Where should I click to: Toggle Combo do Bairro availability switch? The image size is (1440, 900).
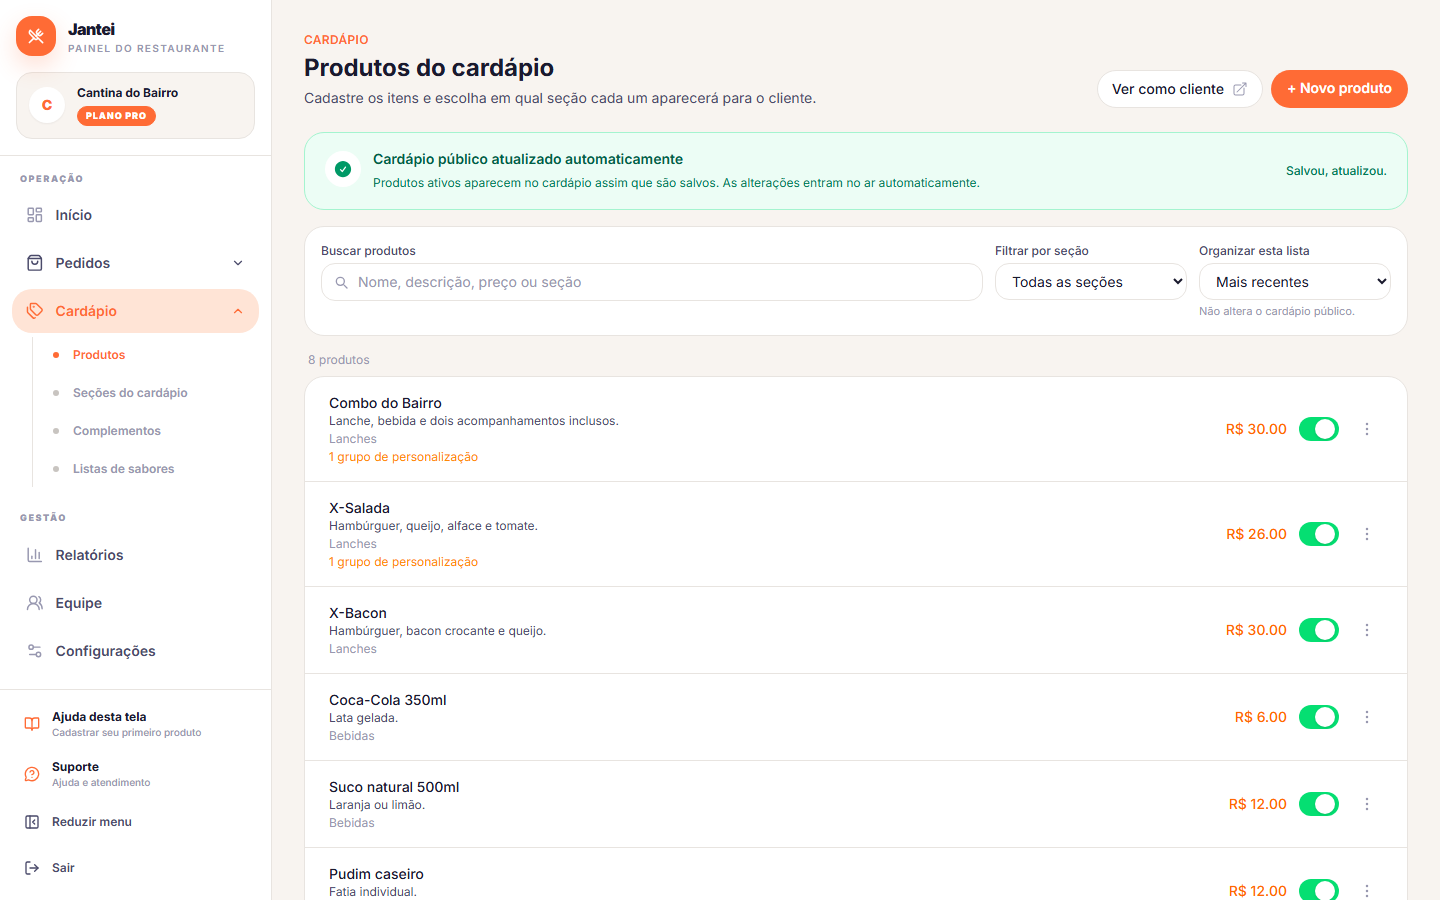click(x=1319, y=429)
